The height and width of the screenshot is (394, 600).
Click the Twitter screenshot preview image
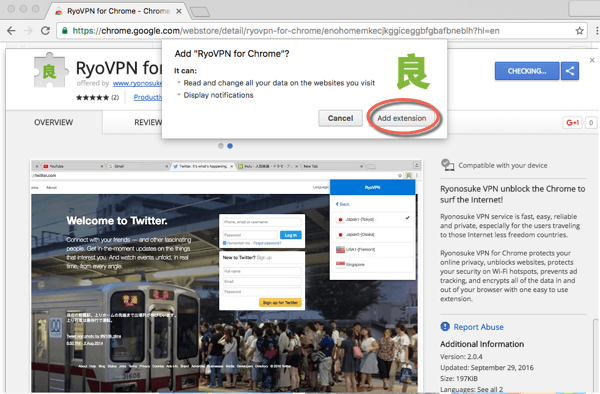click(x=227, y=276)
